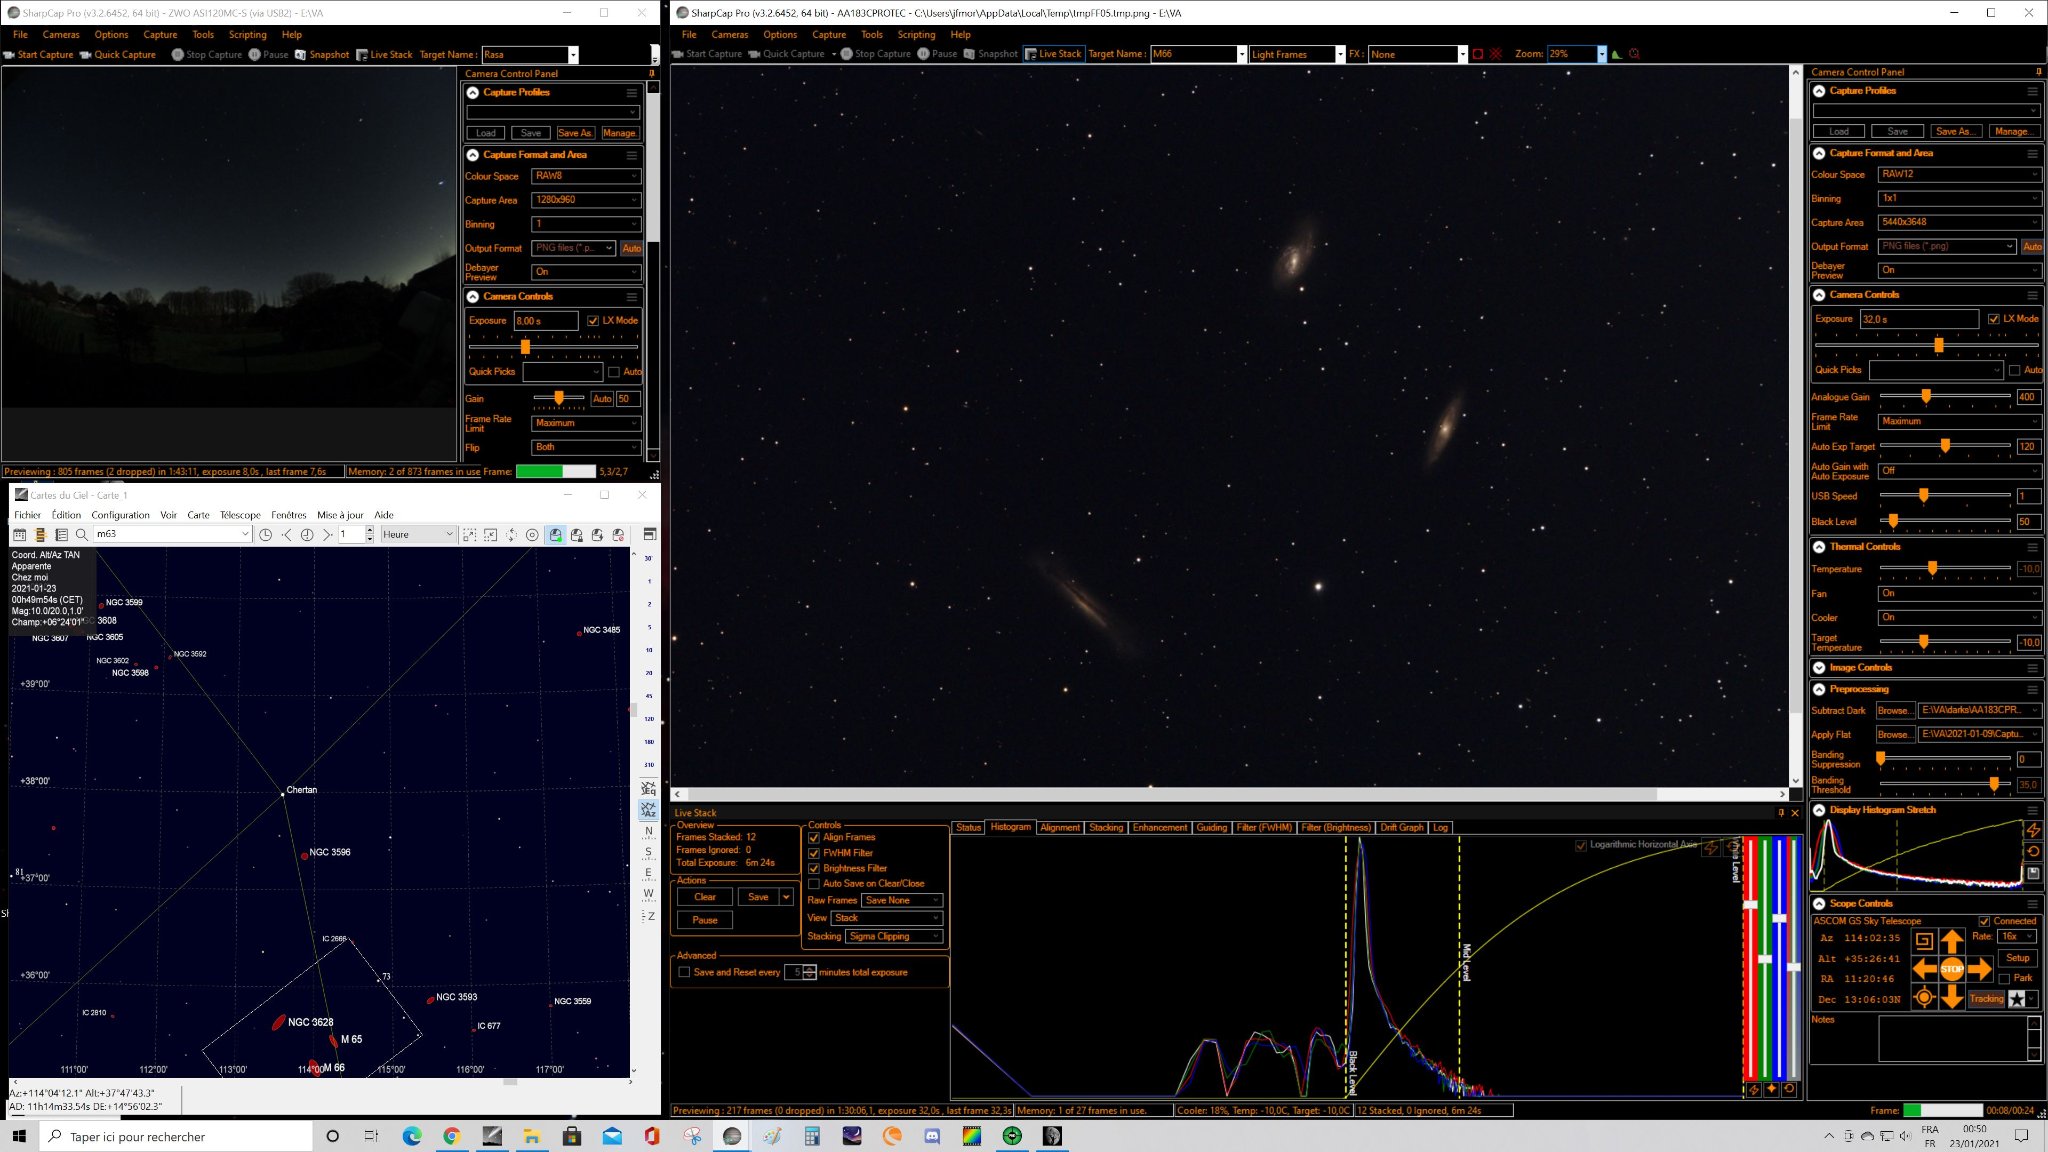Click the telescope disconnect icon with red mark

618,535
